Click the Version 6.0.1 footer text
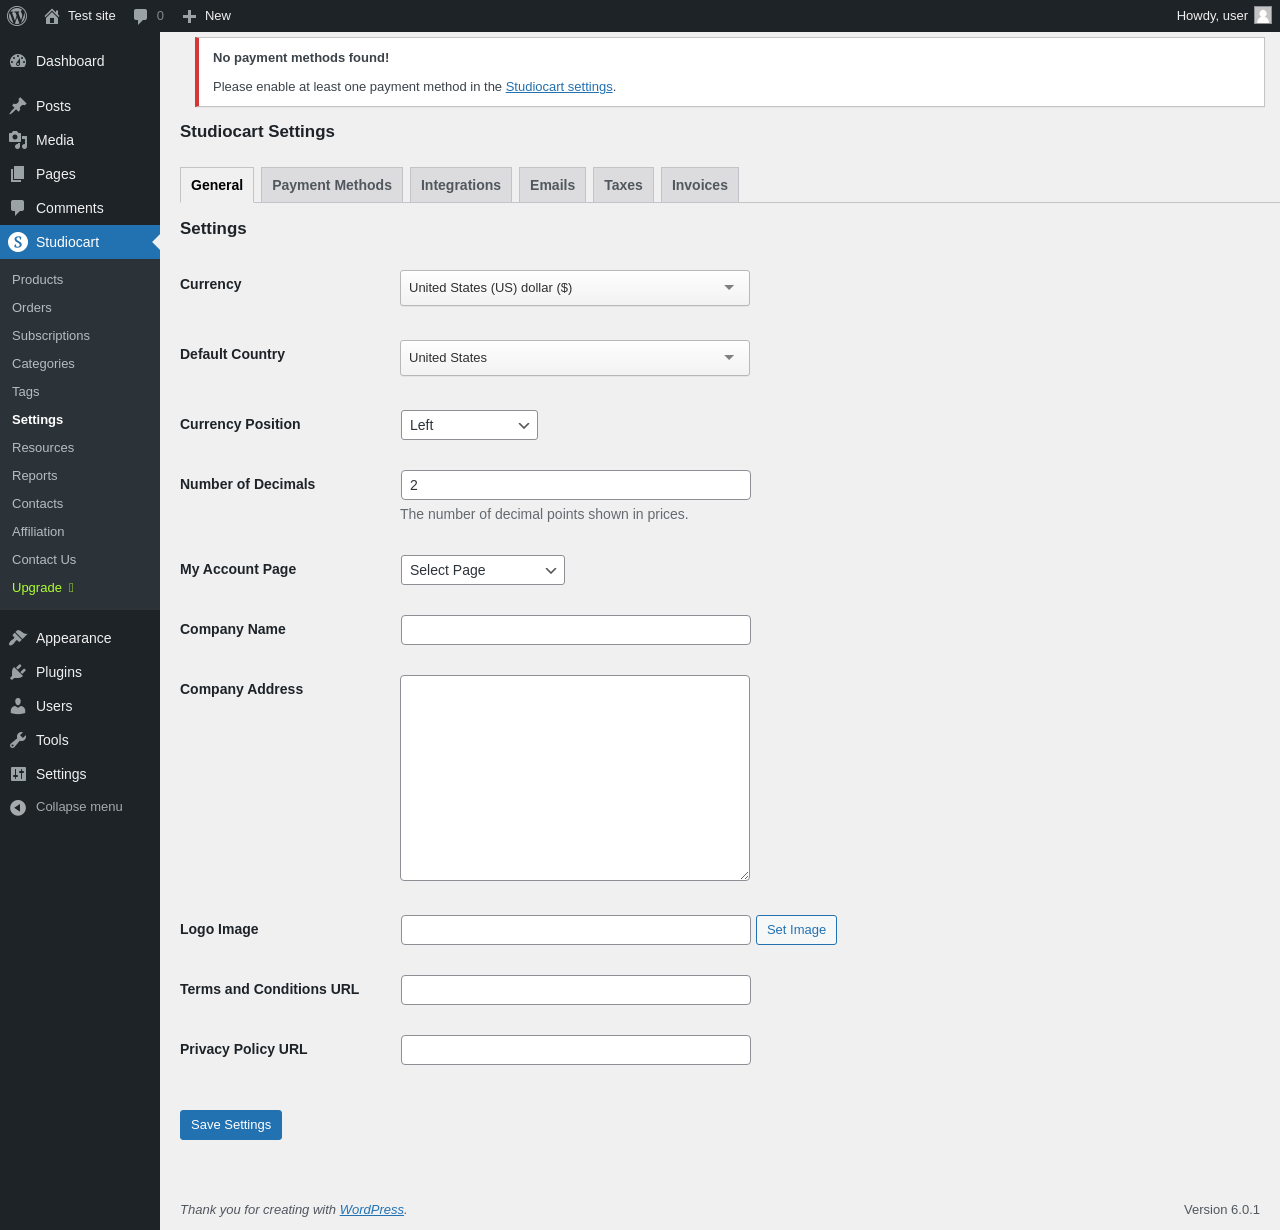The image size is (1280, 1230). pyautogui.click(x=1222, y=1210)
